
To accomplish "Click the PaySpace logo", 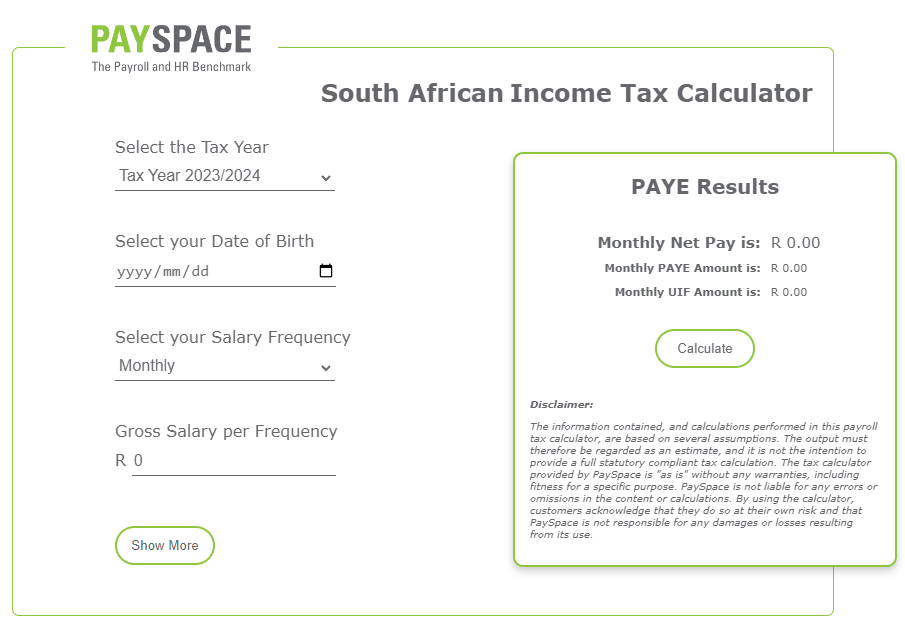I will [x=171, y=47].
